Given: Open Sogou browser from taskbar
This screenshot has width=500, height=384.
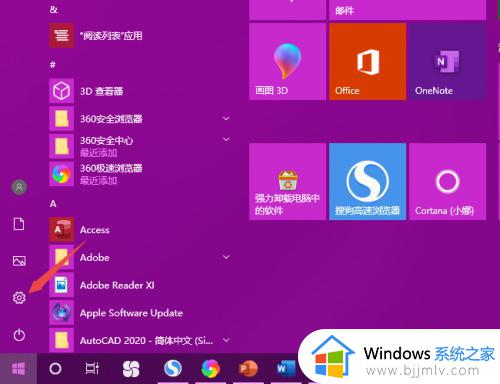Looking at the screenshot, I should pos(173,368).
